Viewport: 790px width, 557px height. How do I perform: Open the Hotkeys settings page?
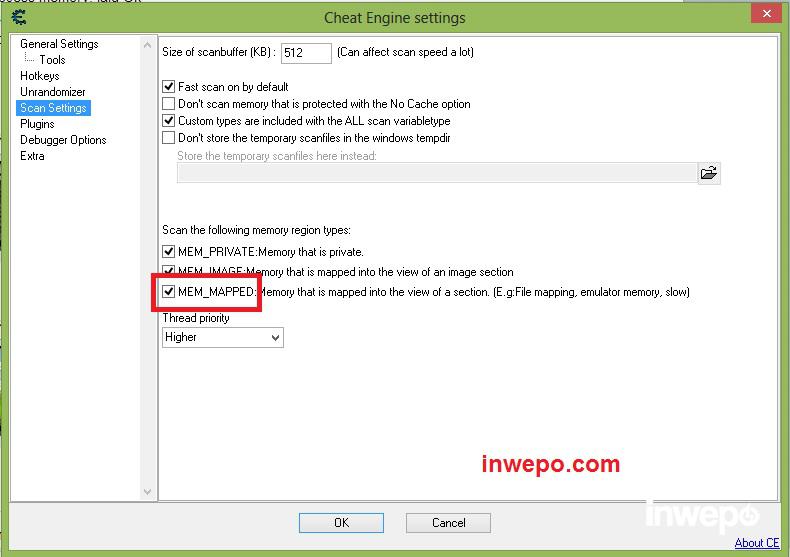point(40,76)
